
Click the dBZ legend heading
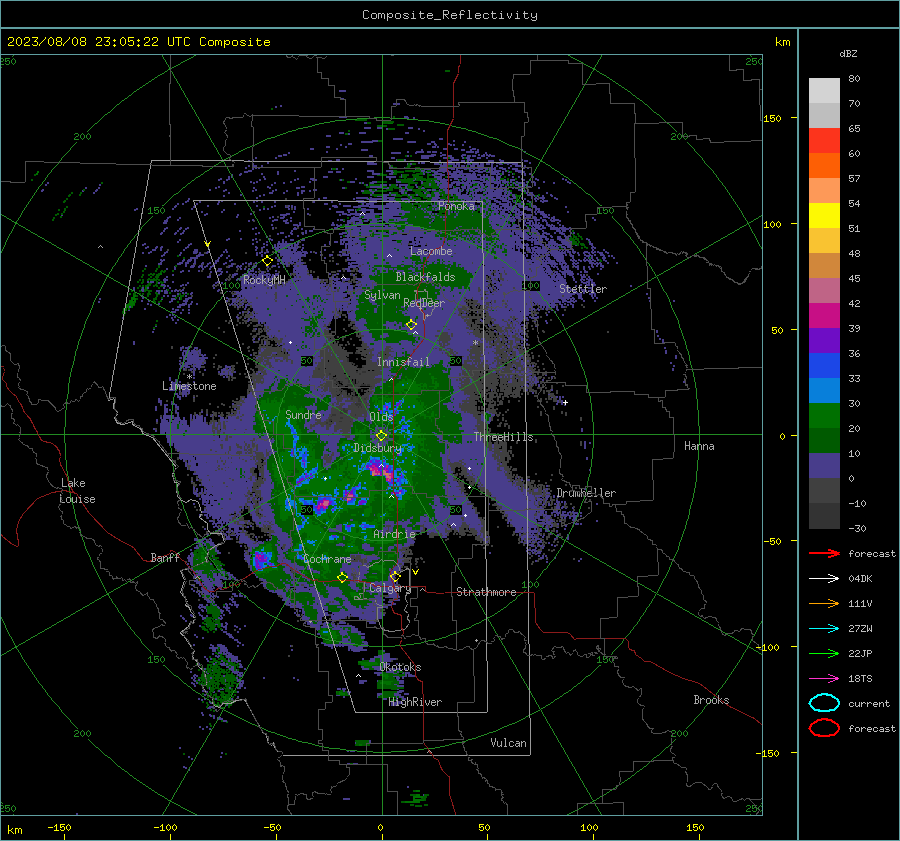point(848,54)
